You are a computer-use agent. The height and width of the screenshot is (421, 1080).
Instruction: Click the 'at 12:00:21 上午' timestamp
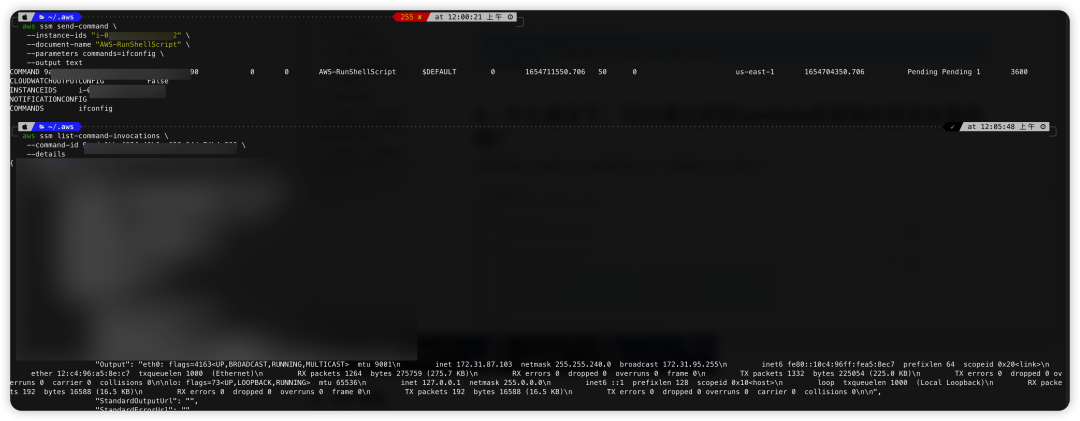pyautogui.click(x=468, y=17)
